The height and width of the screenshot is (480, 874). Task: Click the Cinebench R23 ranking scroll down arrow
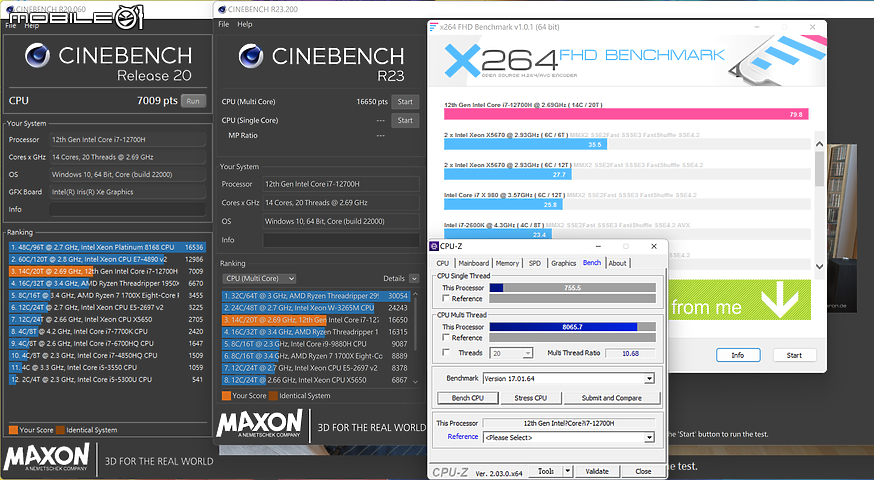(x=415, y=381)
